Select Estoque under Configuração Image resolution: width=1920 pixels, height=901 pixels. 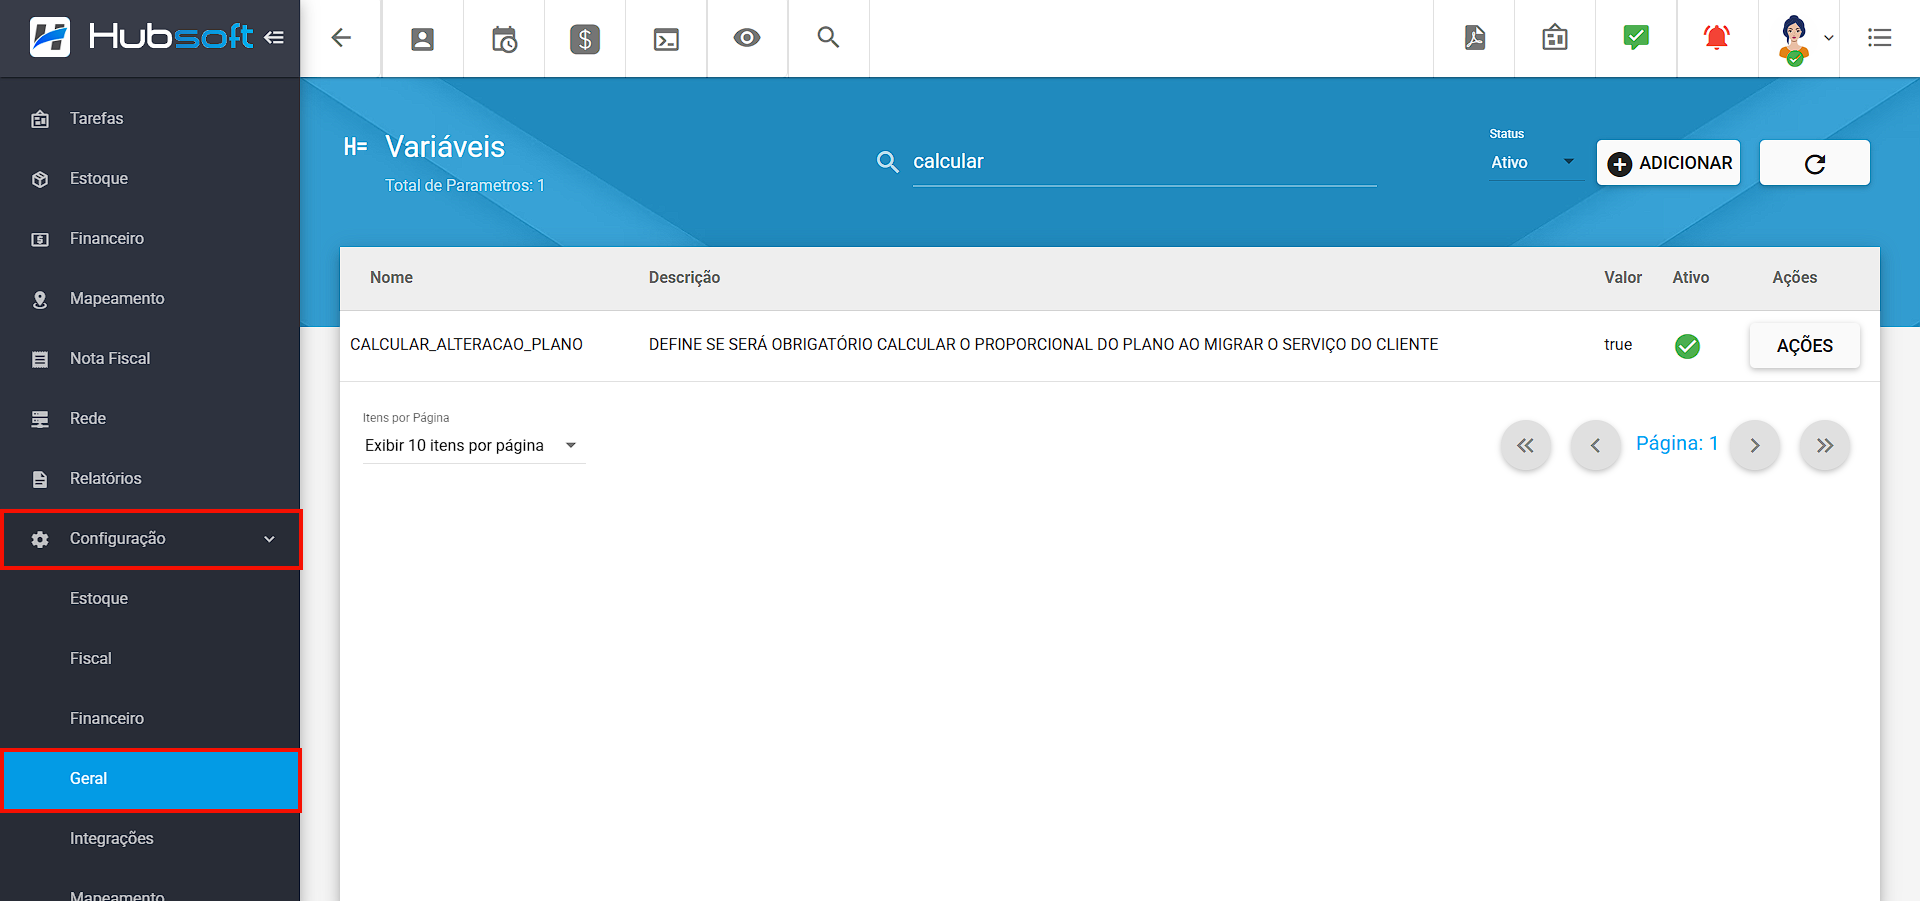150,598
